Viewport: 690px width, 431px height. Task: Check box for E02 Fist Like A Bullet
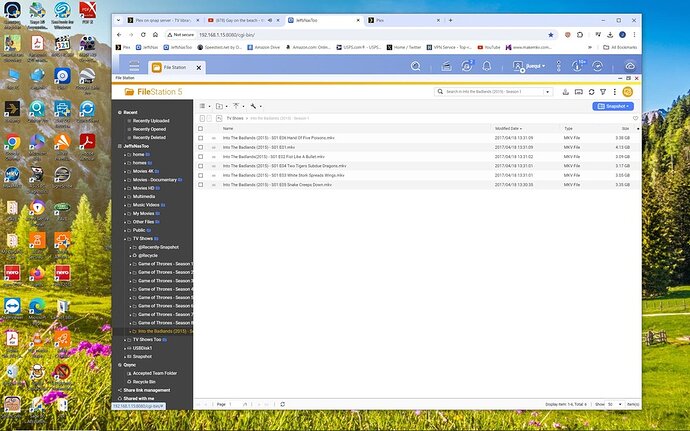click(x=201, y=157)
